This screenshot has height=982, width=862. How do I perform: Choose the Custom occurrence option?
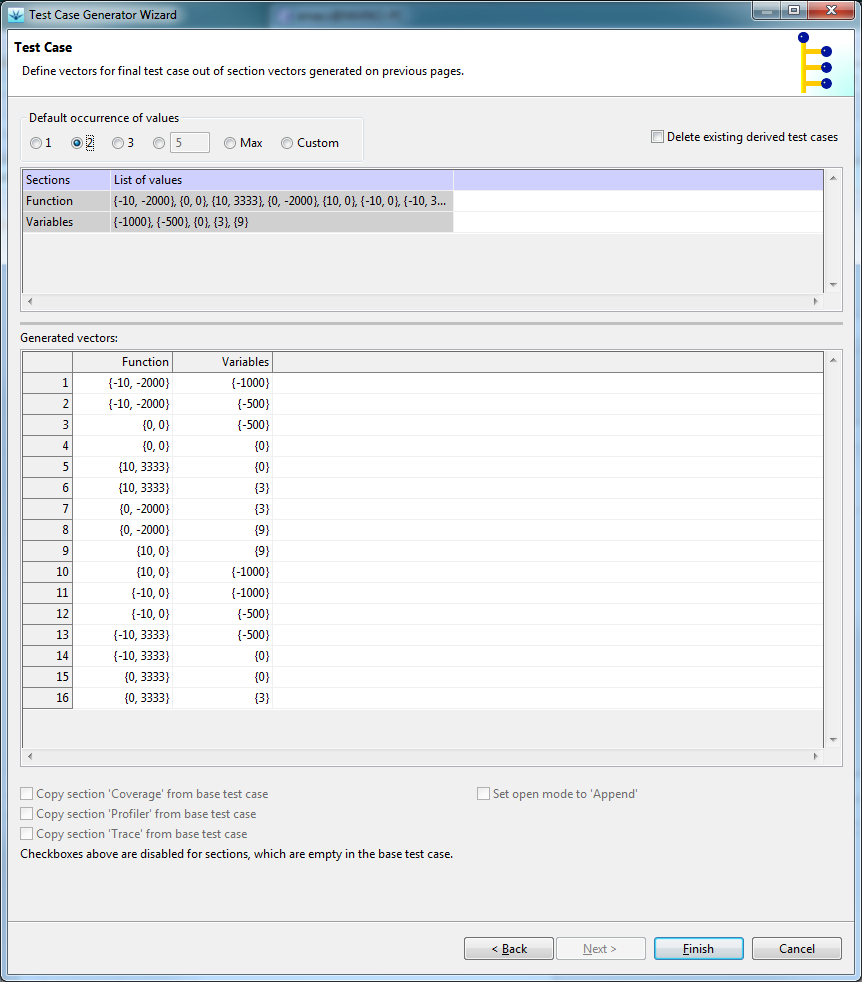pos(287,143)
